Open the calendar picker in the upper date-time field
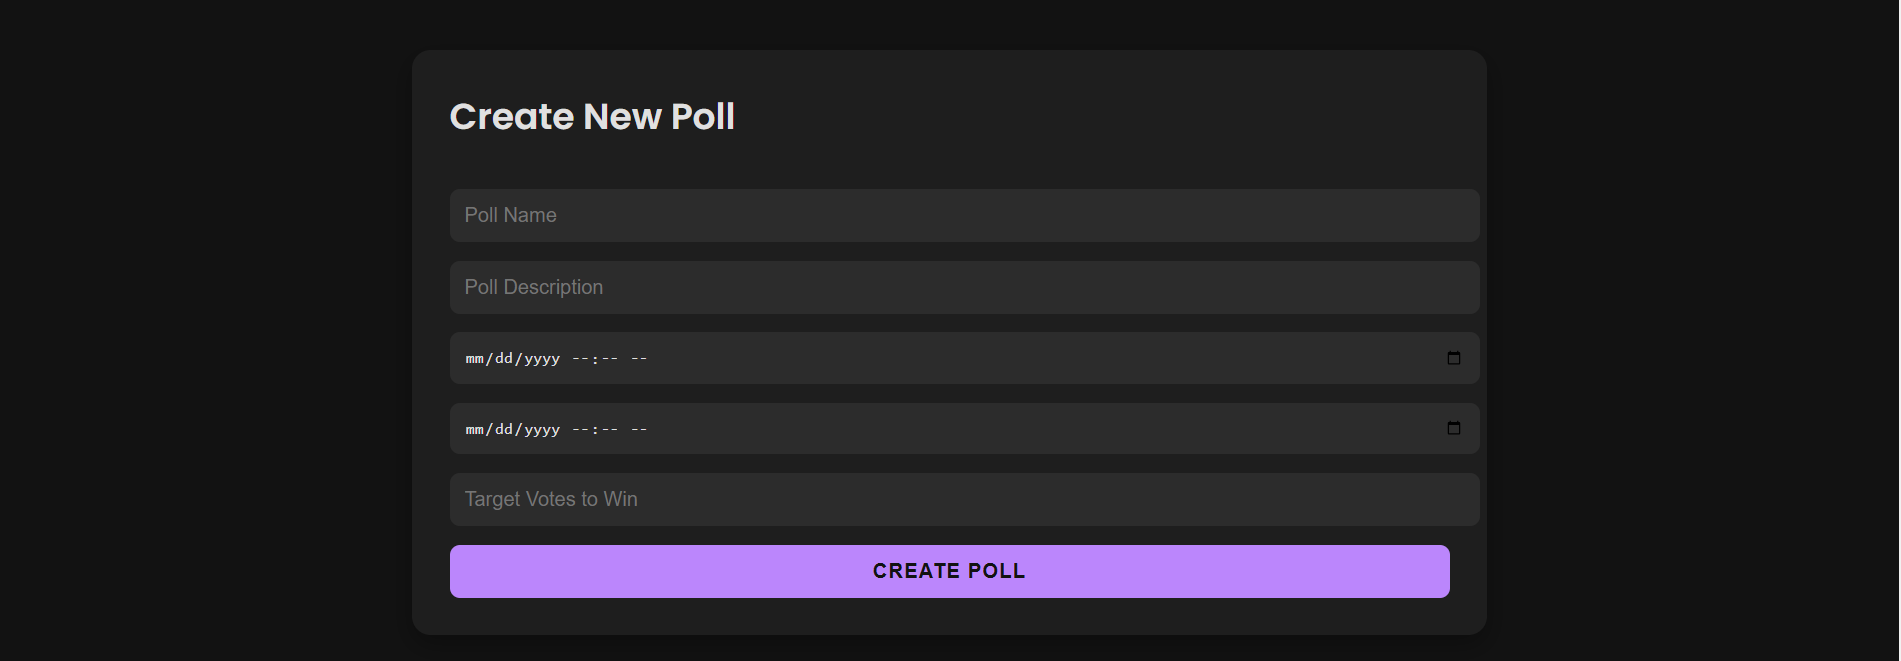Screen dimensions: 1901x661 tap(1454, 358)
